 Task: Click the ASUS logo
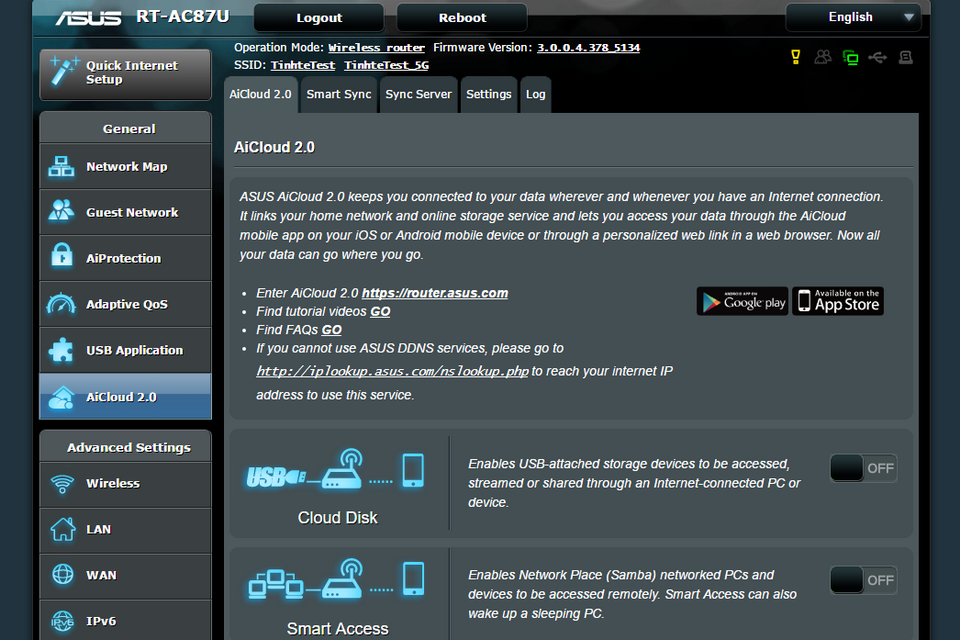88,17
